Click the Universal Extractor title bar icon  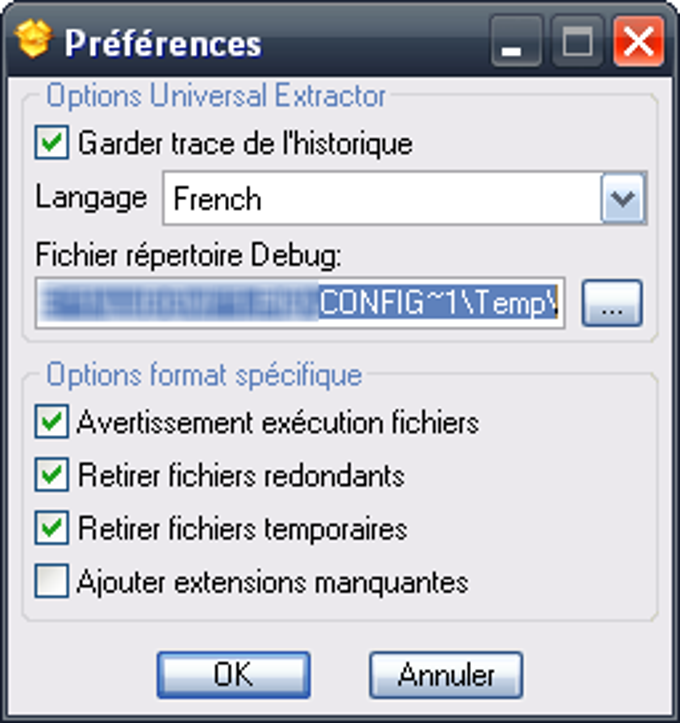[33, 39]
